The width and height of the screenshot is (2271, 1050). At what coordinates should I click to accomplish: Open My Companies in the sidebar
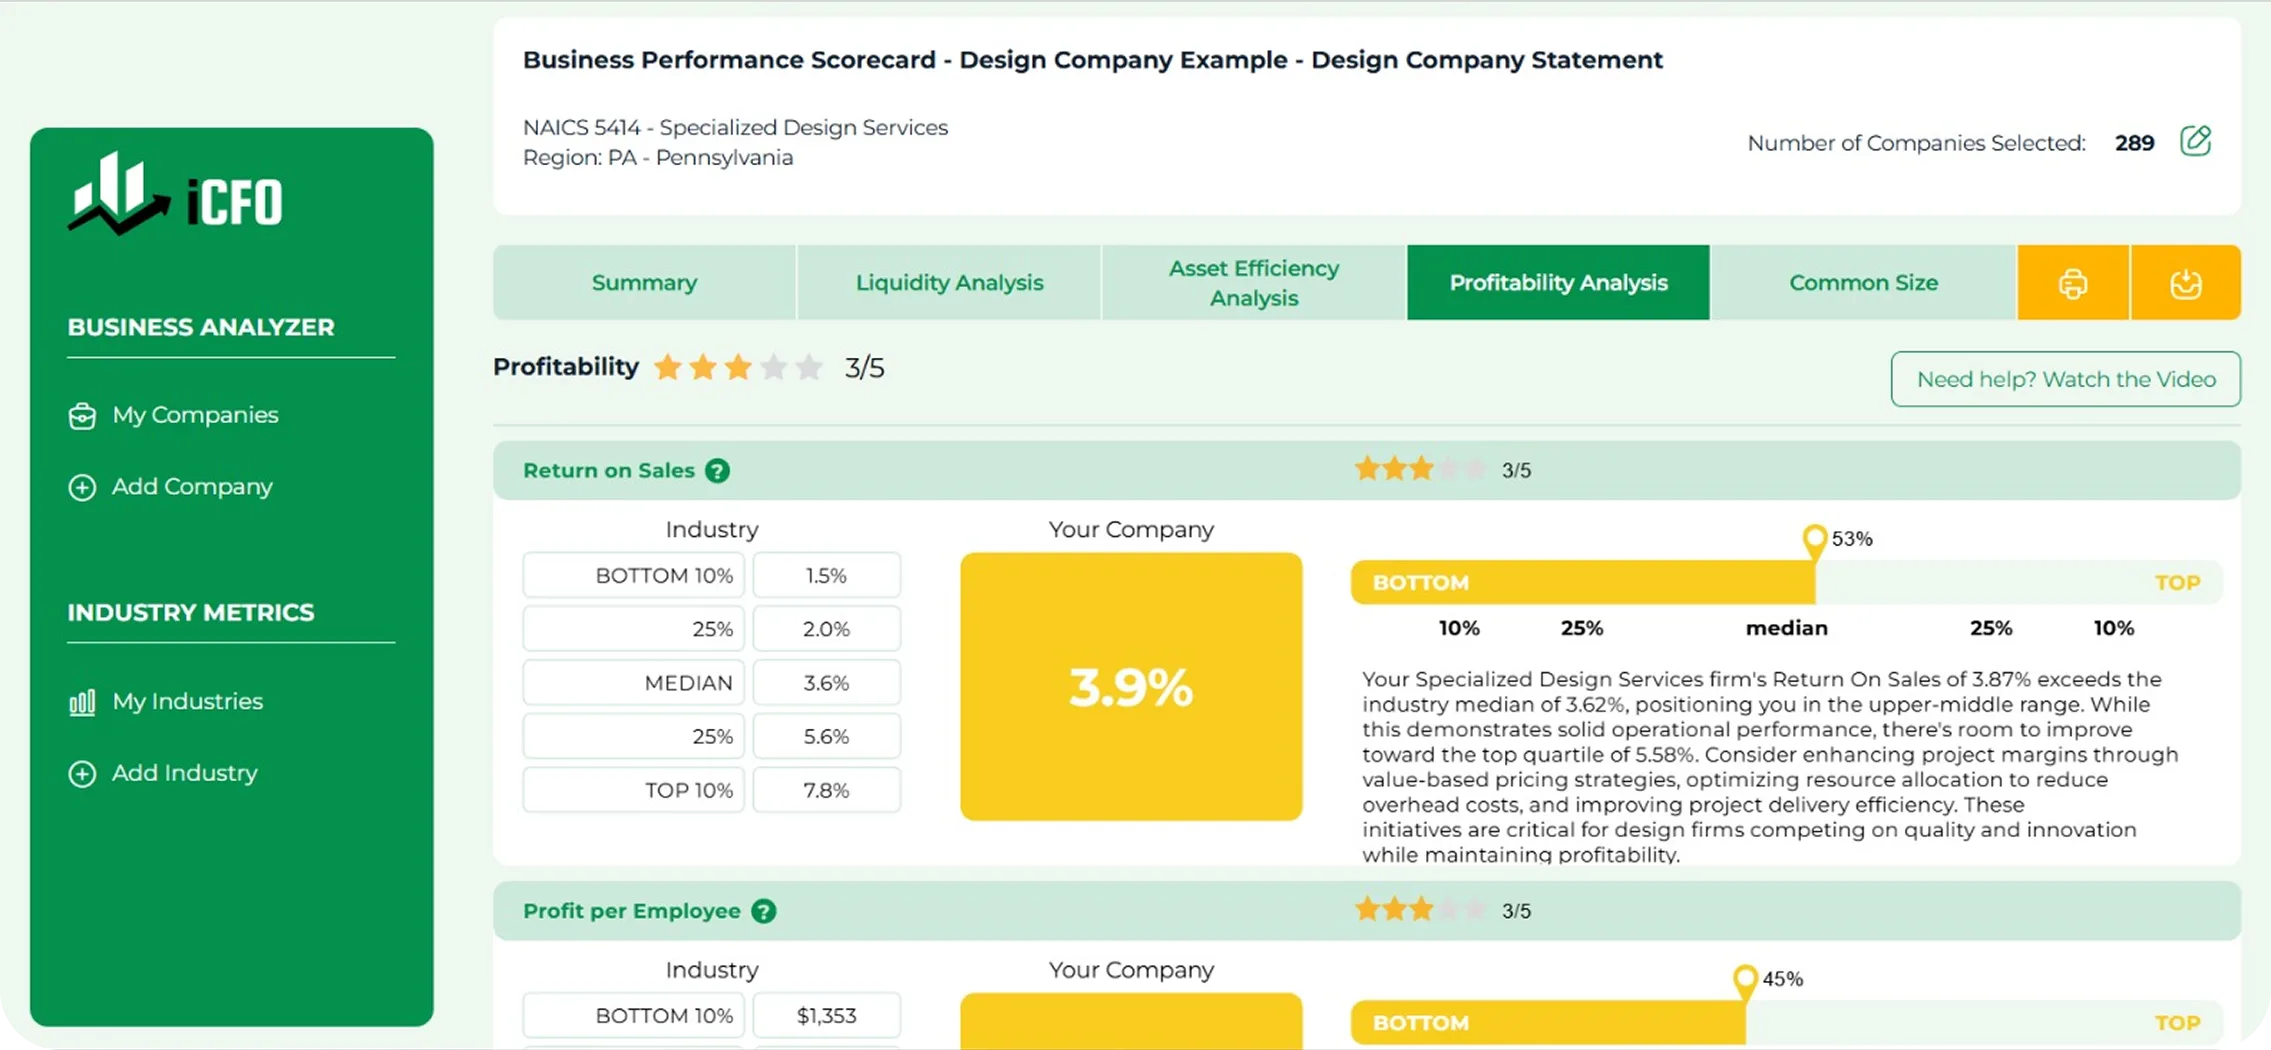coord(195,415)
